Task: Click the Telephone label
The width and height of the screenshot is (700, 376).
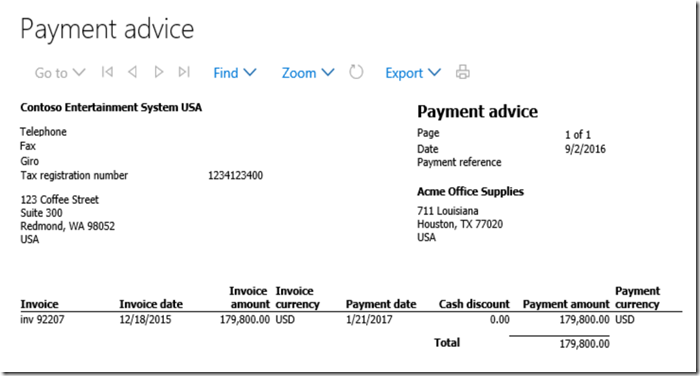Action: click(43, 132)
